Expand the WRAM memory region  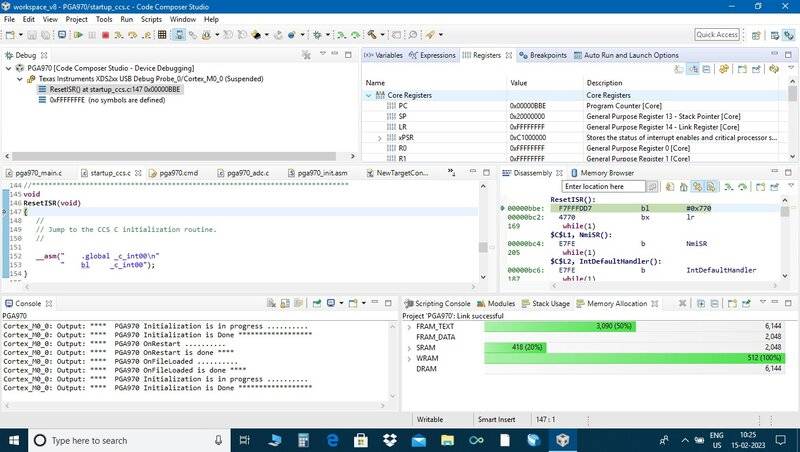click(x=409, y=359)
